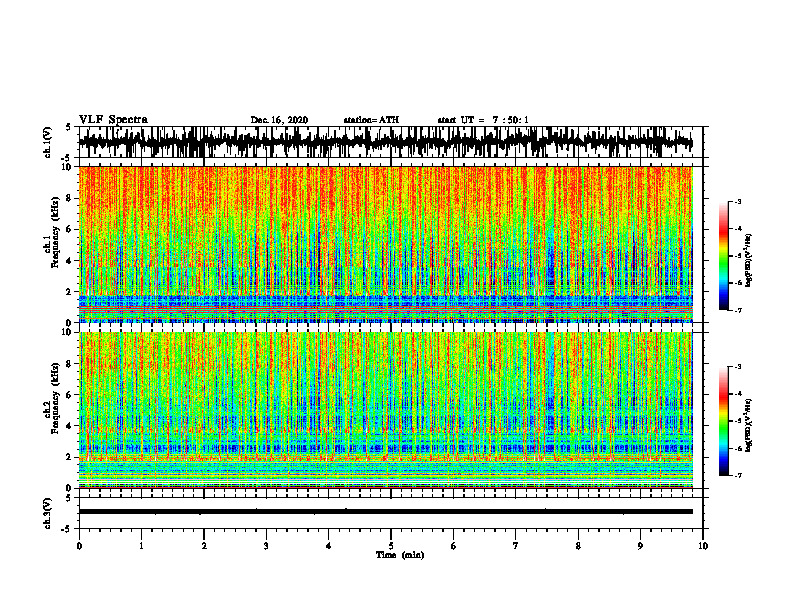Viewport: 792px width, 612px height.
Task: Click ch.1 frequency axis tick "6"
Action: 69,229
